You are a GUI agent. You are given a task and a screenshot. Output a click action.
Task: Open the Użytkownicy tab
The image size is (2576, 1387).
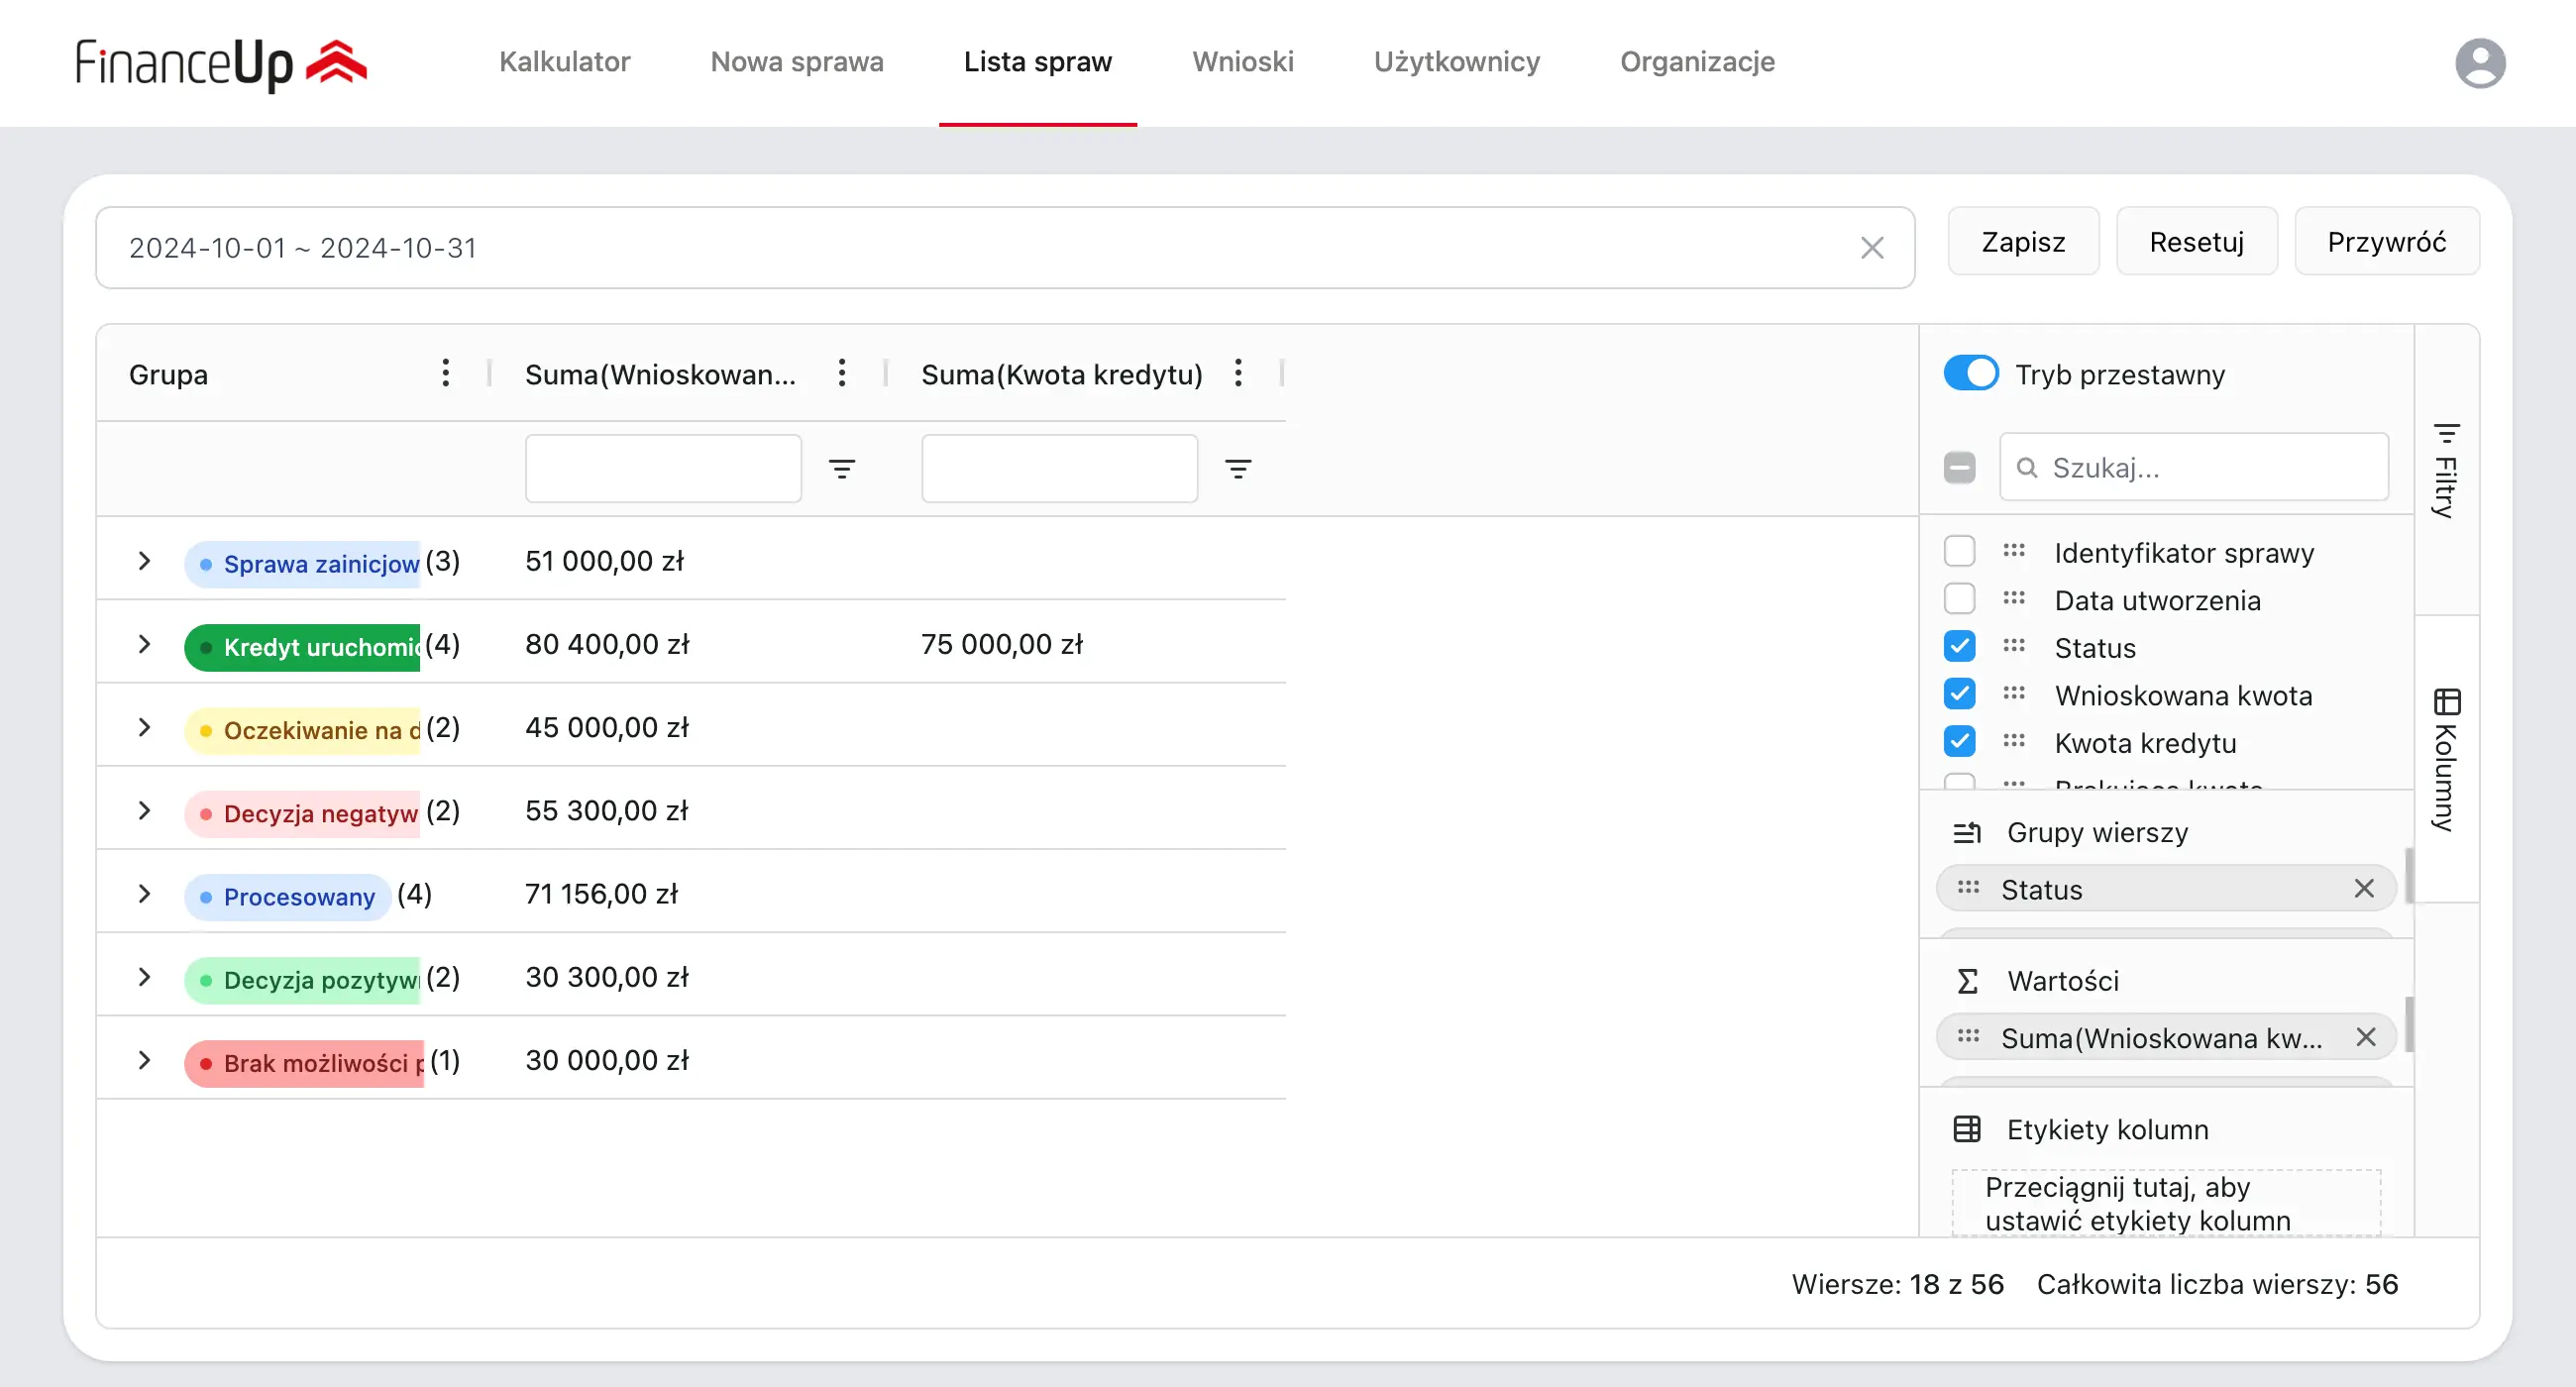(x=1457, y=62)
